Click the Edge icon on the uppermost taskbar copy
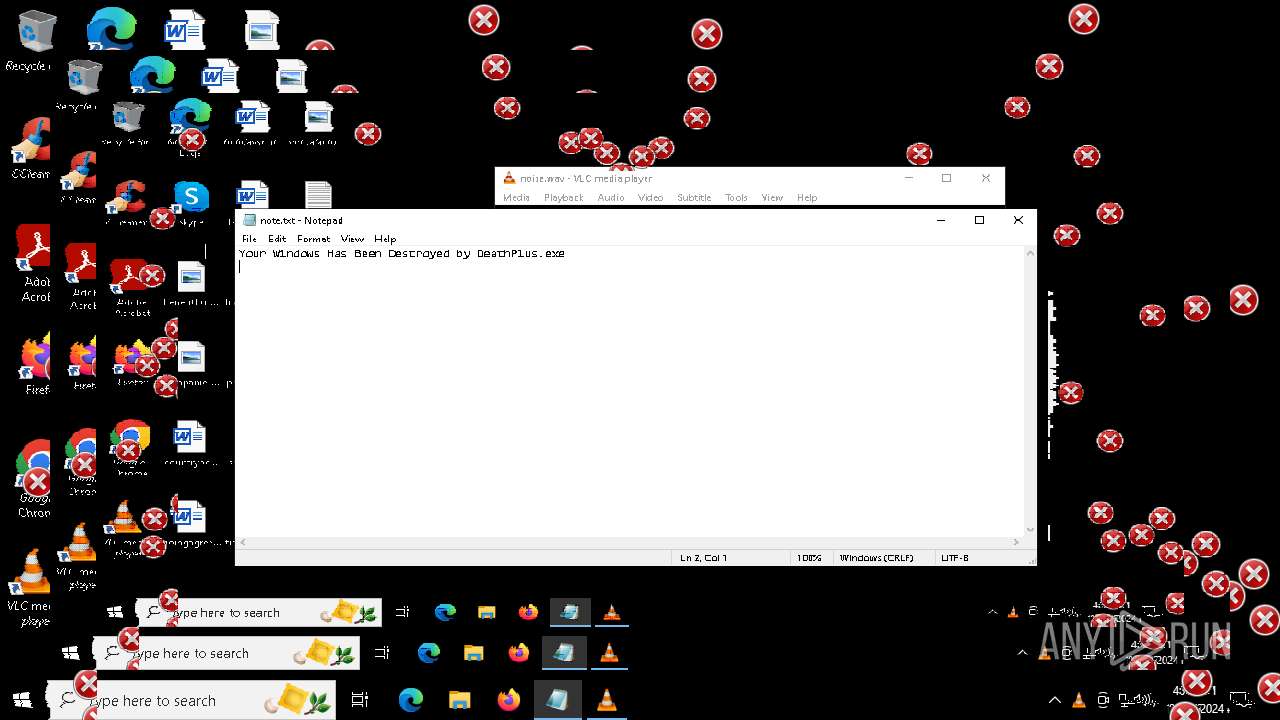The height and width of the screenshot is (720, 1280). 445,612
